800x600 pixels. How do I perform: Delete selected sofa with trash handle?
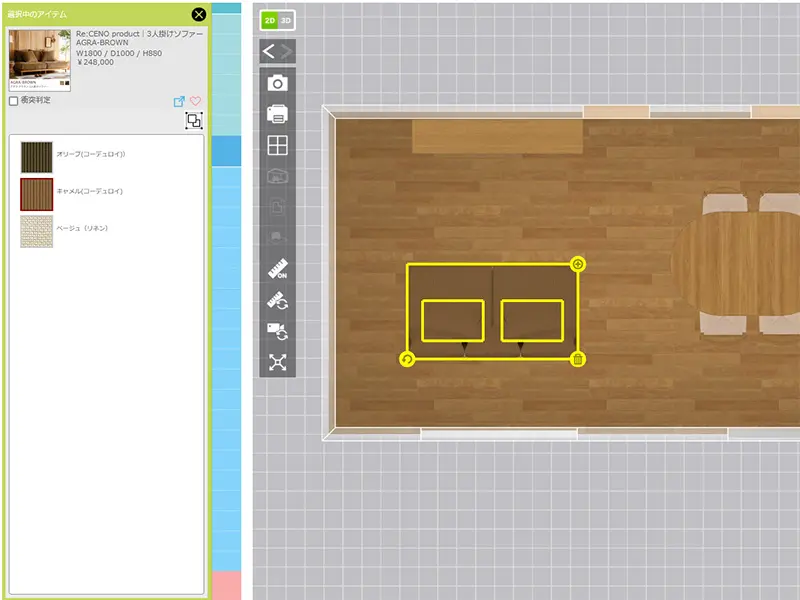pos(578,359)
